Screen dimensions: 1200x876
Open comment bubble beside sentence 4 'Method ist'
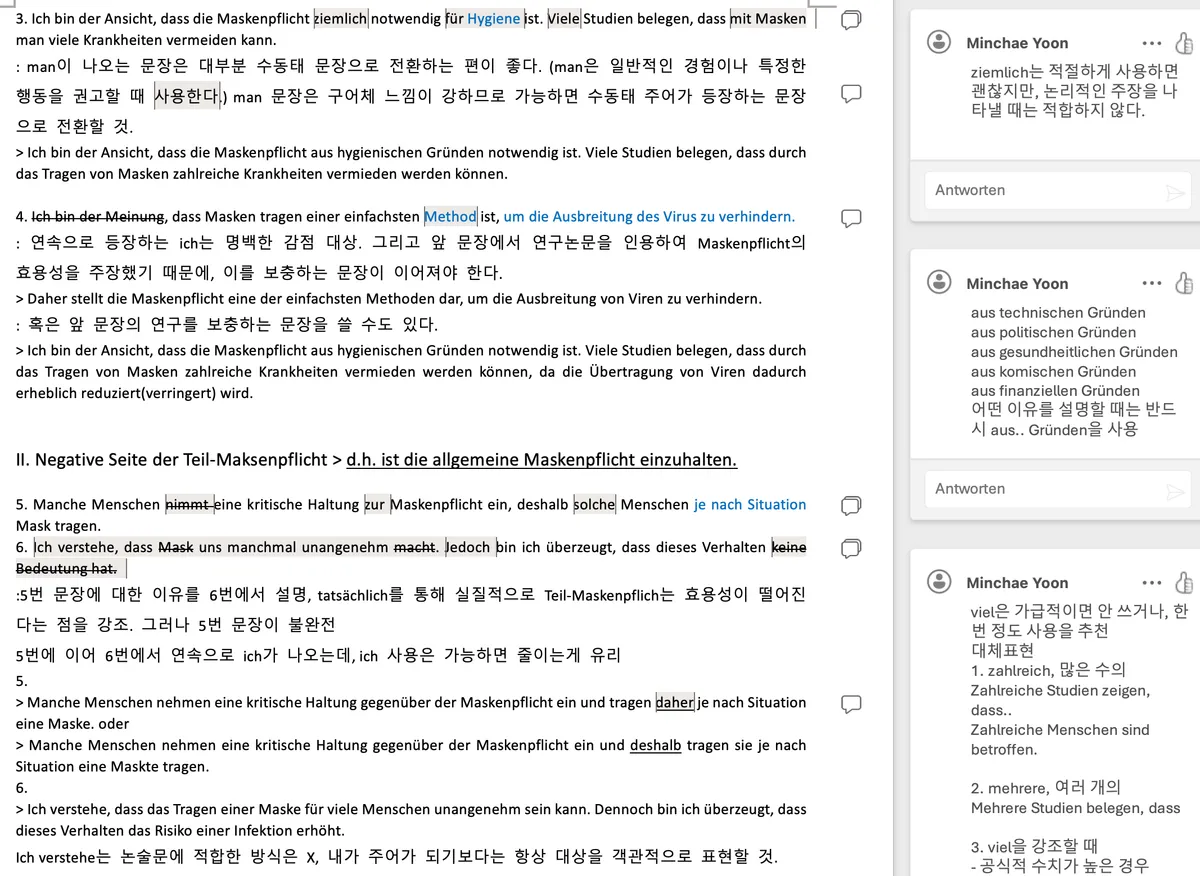click(x=851, y=217)
